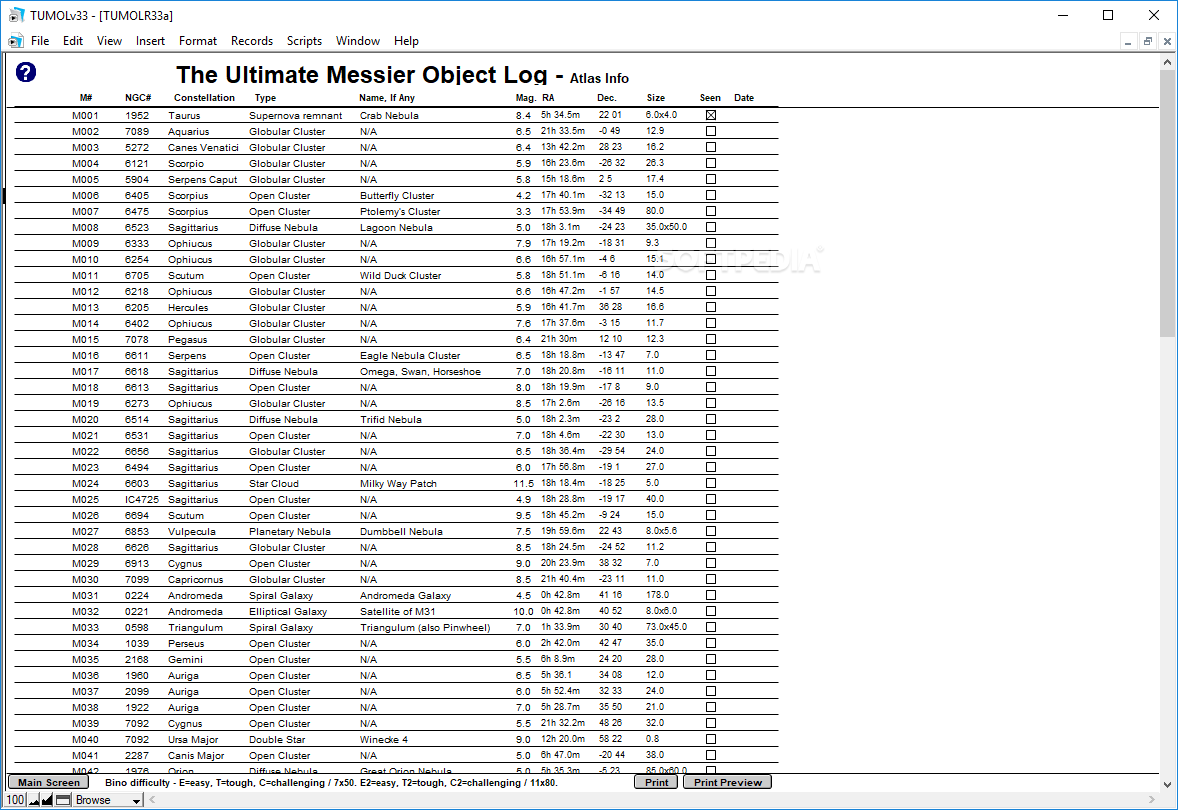
Task: Click the Supernova remnant type cell
Action: [295, 116]
